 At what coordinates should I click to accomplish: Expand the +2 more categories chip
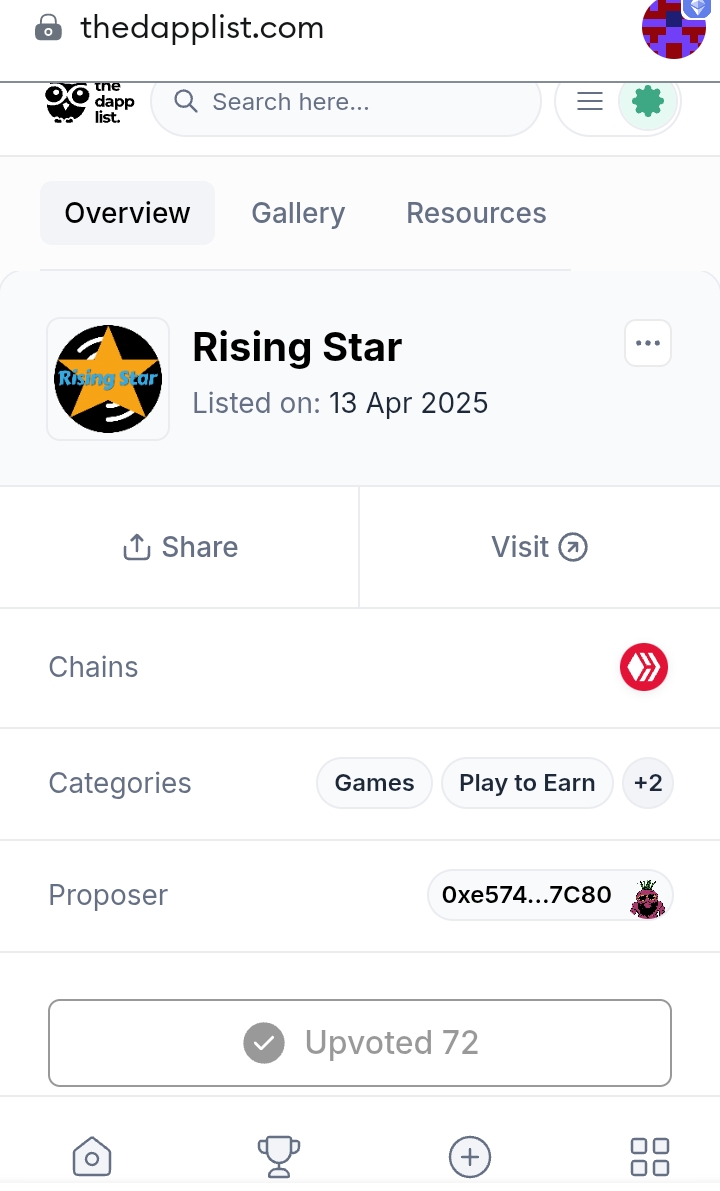[648, 783]
